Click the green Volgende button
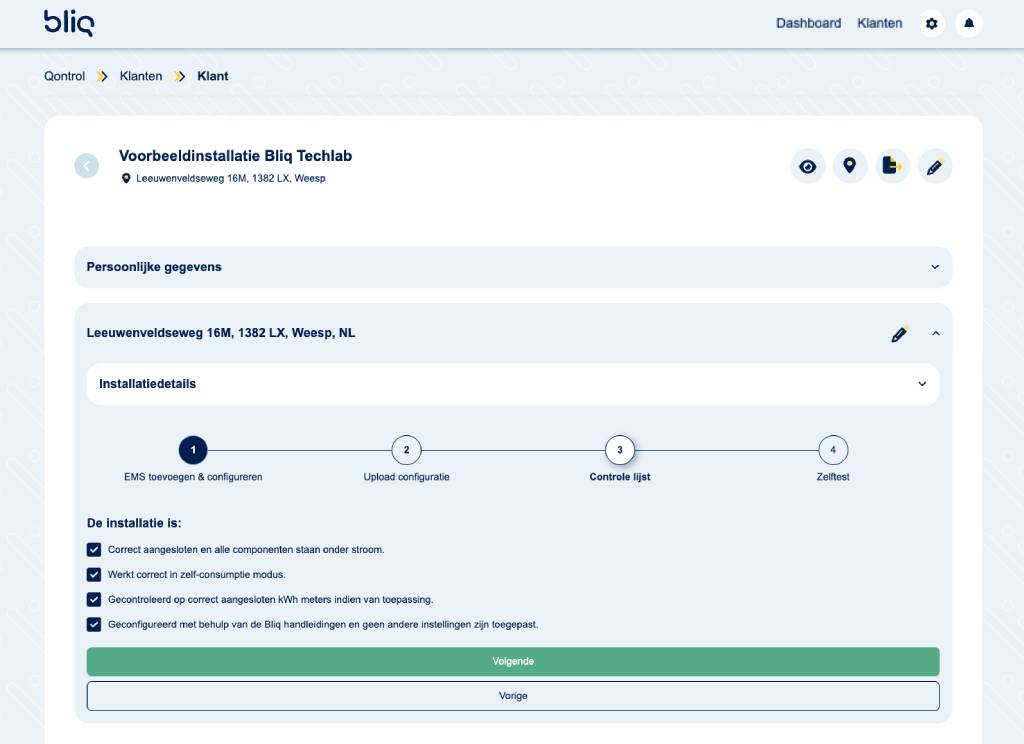 click(512, 662)
